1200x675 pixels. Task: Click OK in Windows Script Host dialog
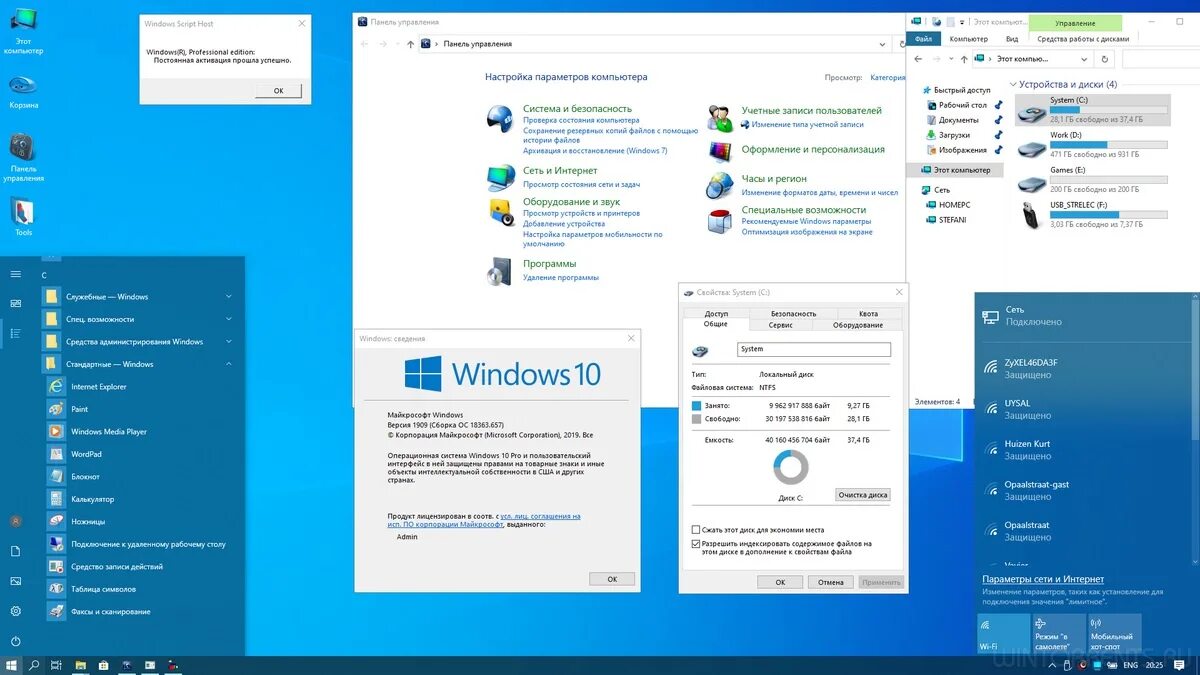(x=278, y=90)
